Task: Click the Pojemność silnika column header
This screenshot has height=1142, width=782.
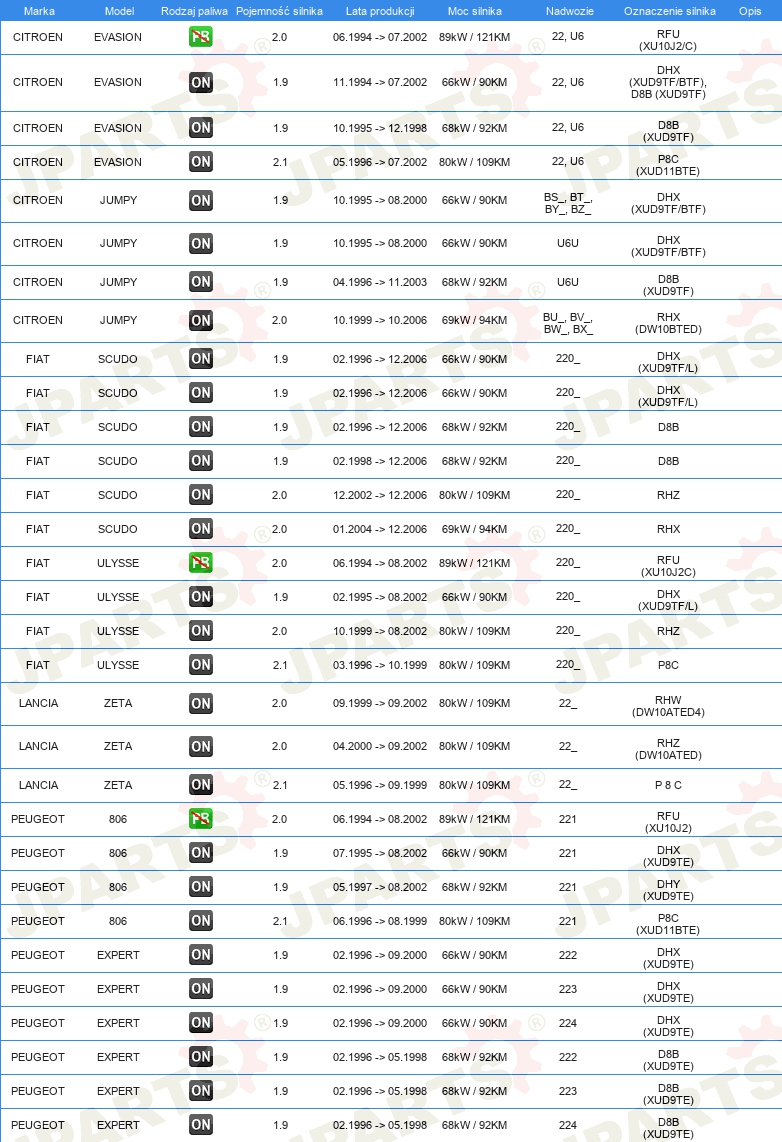Action: click(x=280, y=11)
